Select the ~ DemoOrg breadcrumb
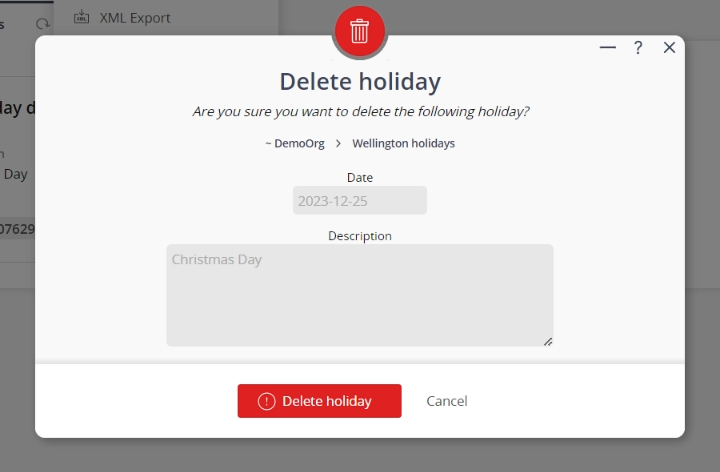Viewport: 720px width, 472px height. pyautogui.click(x=295, y=143)
